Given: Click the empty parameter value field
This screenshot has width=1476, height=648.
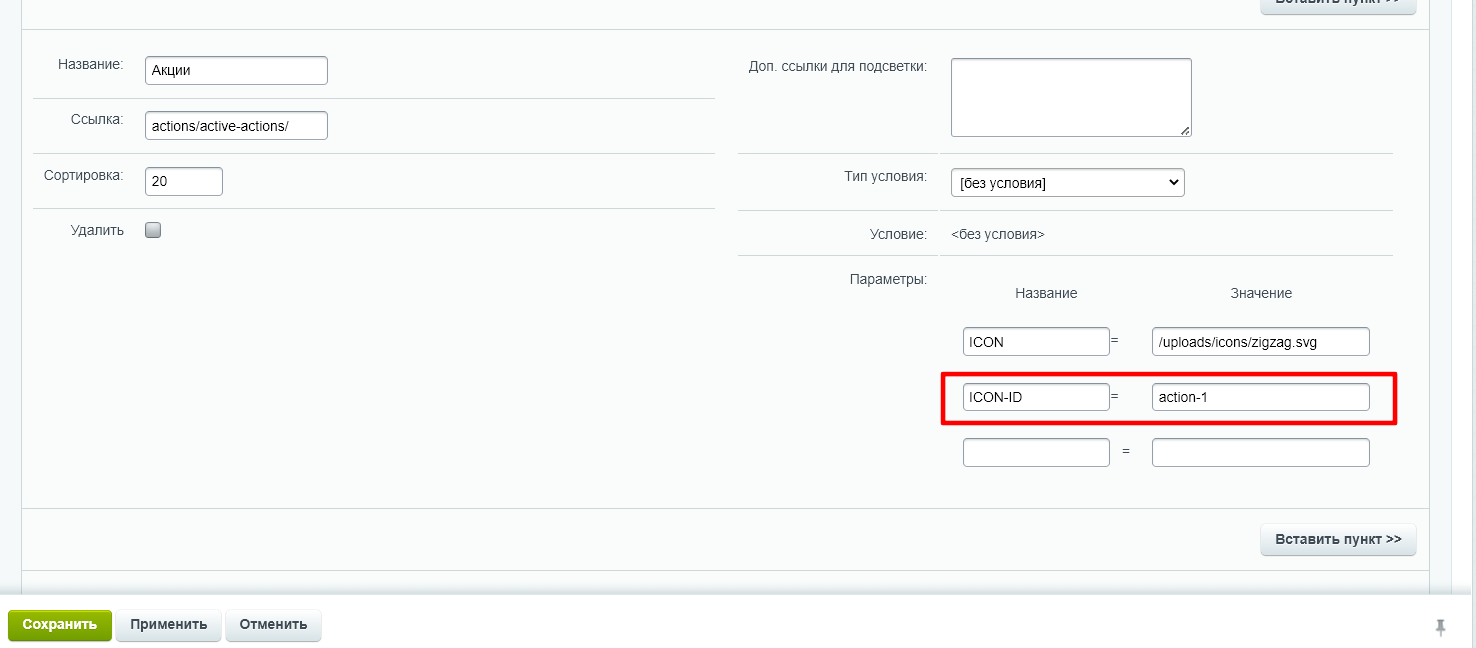Looking at the screenshot, I should (x=1260, y=453).
